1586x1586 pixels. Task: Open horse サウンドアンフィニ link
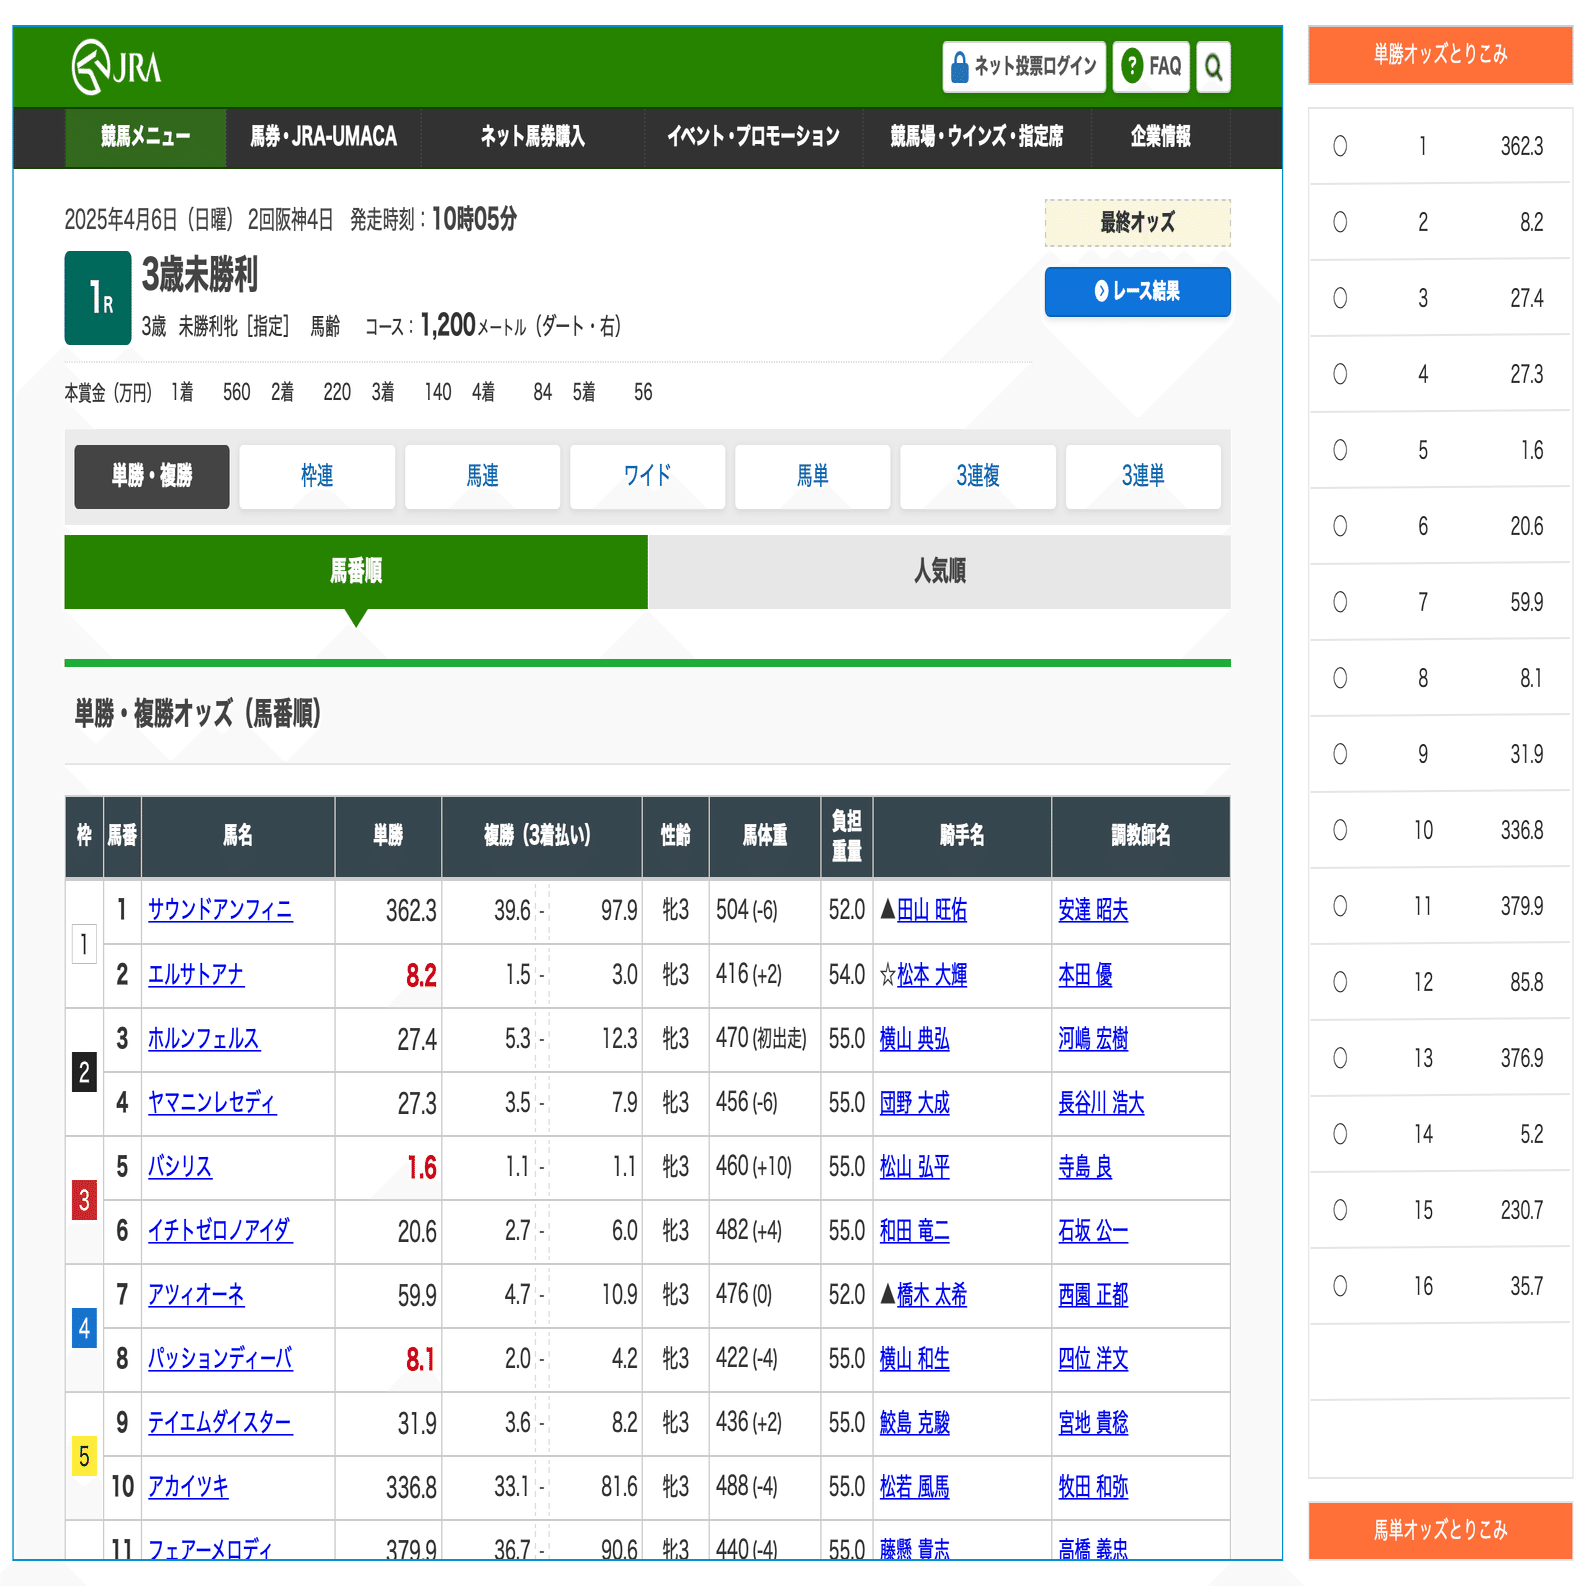[x=220, y=910]
